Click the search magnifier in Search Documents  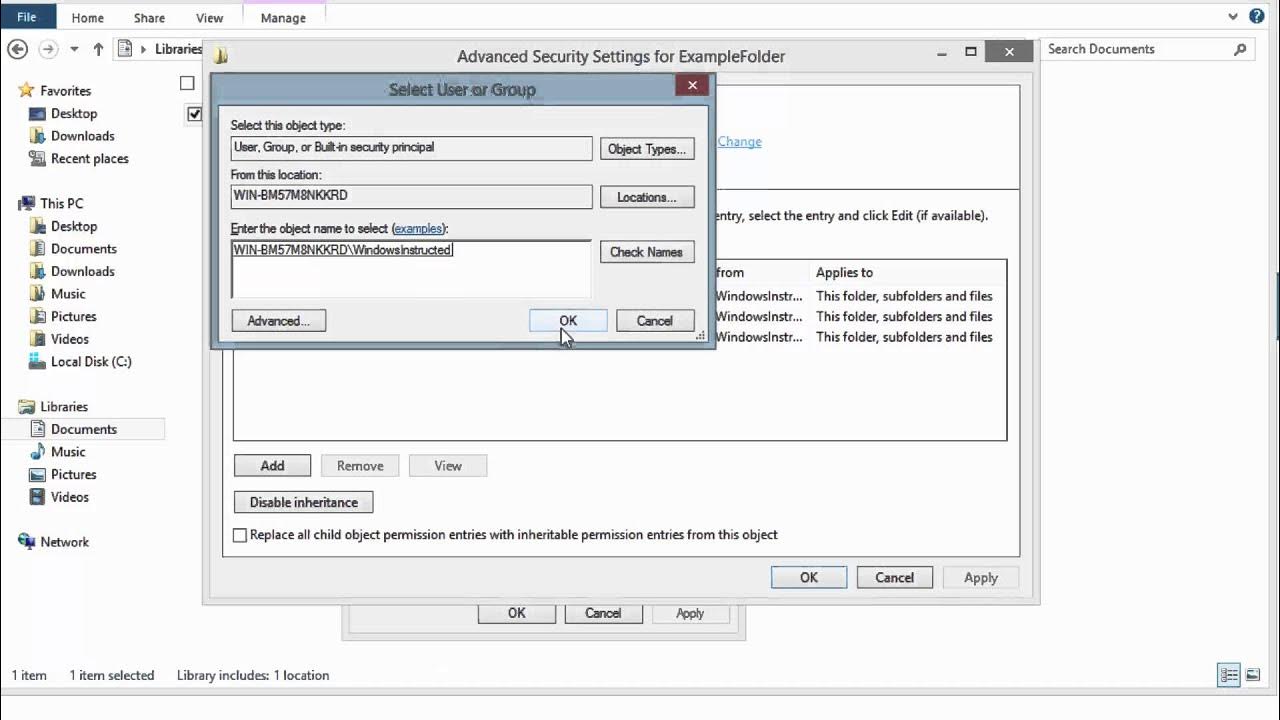pyautogui.click(x=1240, y=49)
